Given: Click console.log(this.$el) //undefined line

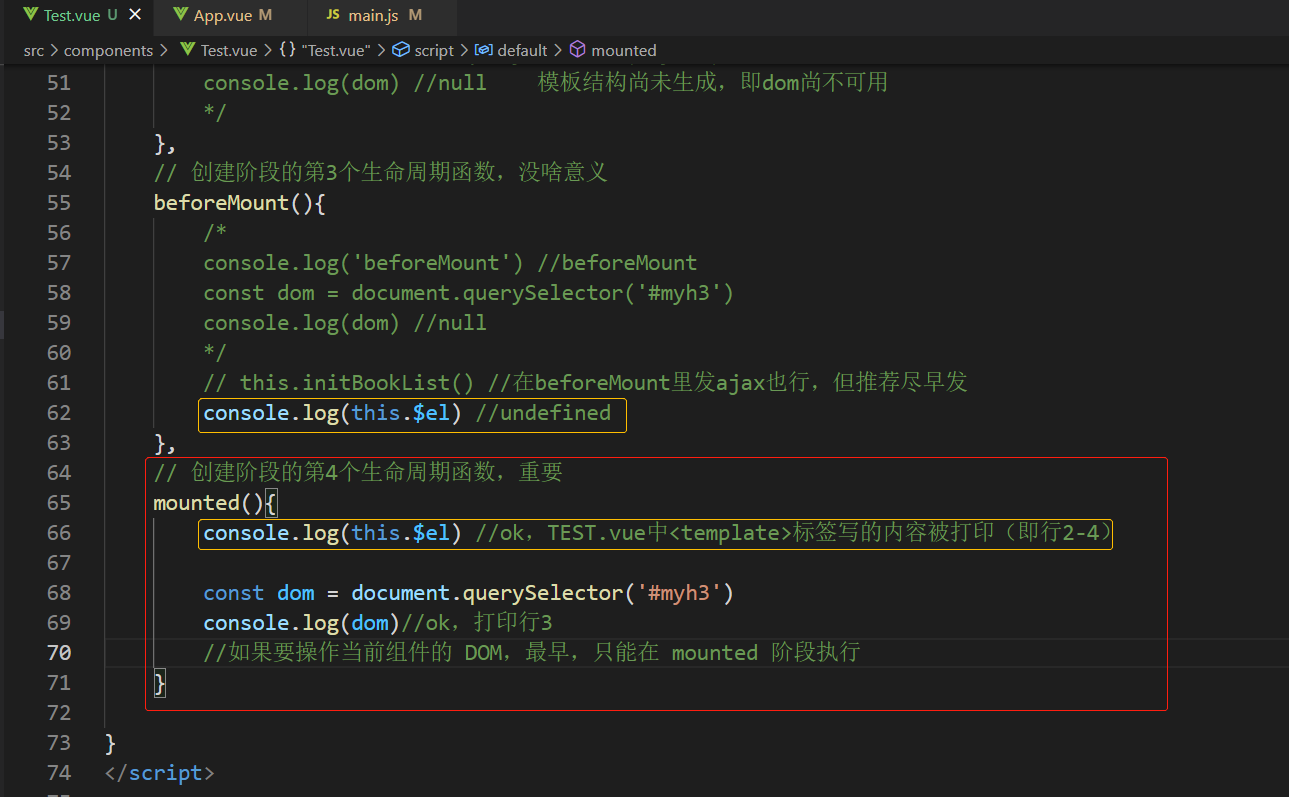Looking at the screenshot, I should point(407,412).
